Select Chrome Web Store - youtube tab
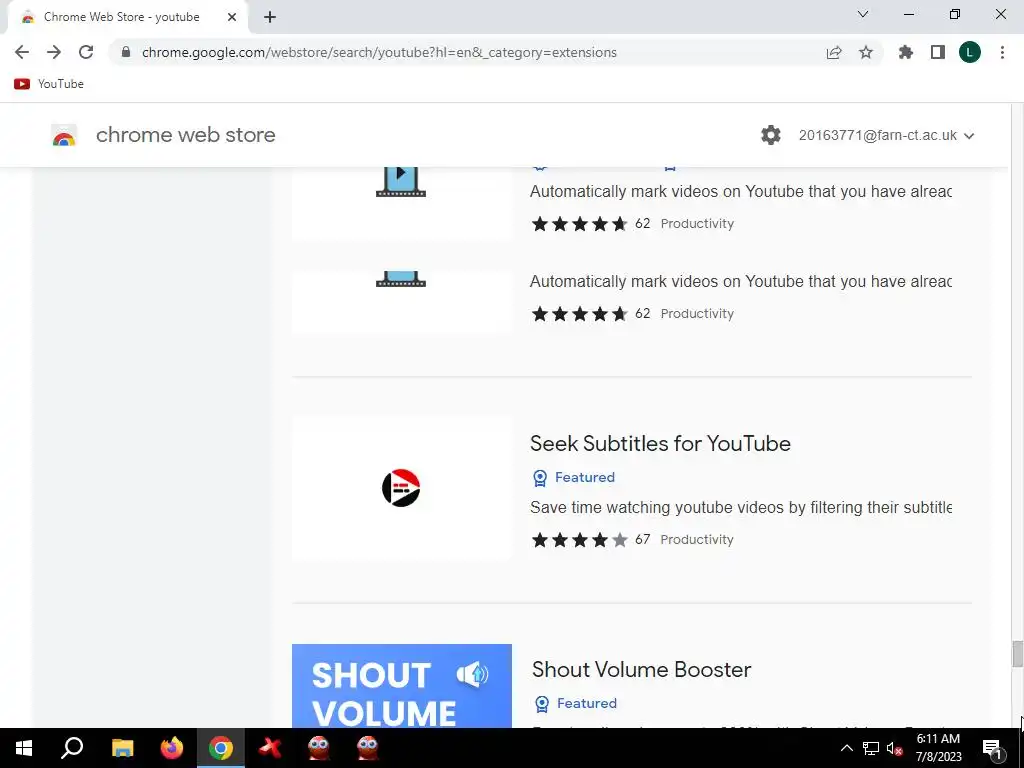Screen dimensions: 1024x768 121,17
